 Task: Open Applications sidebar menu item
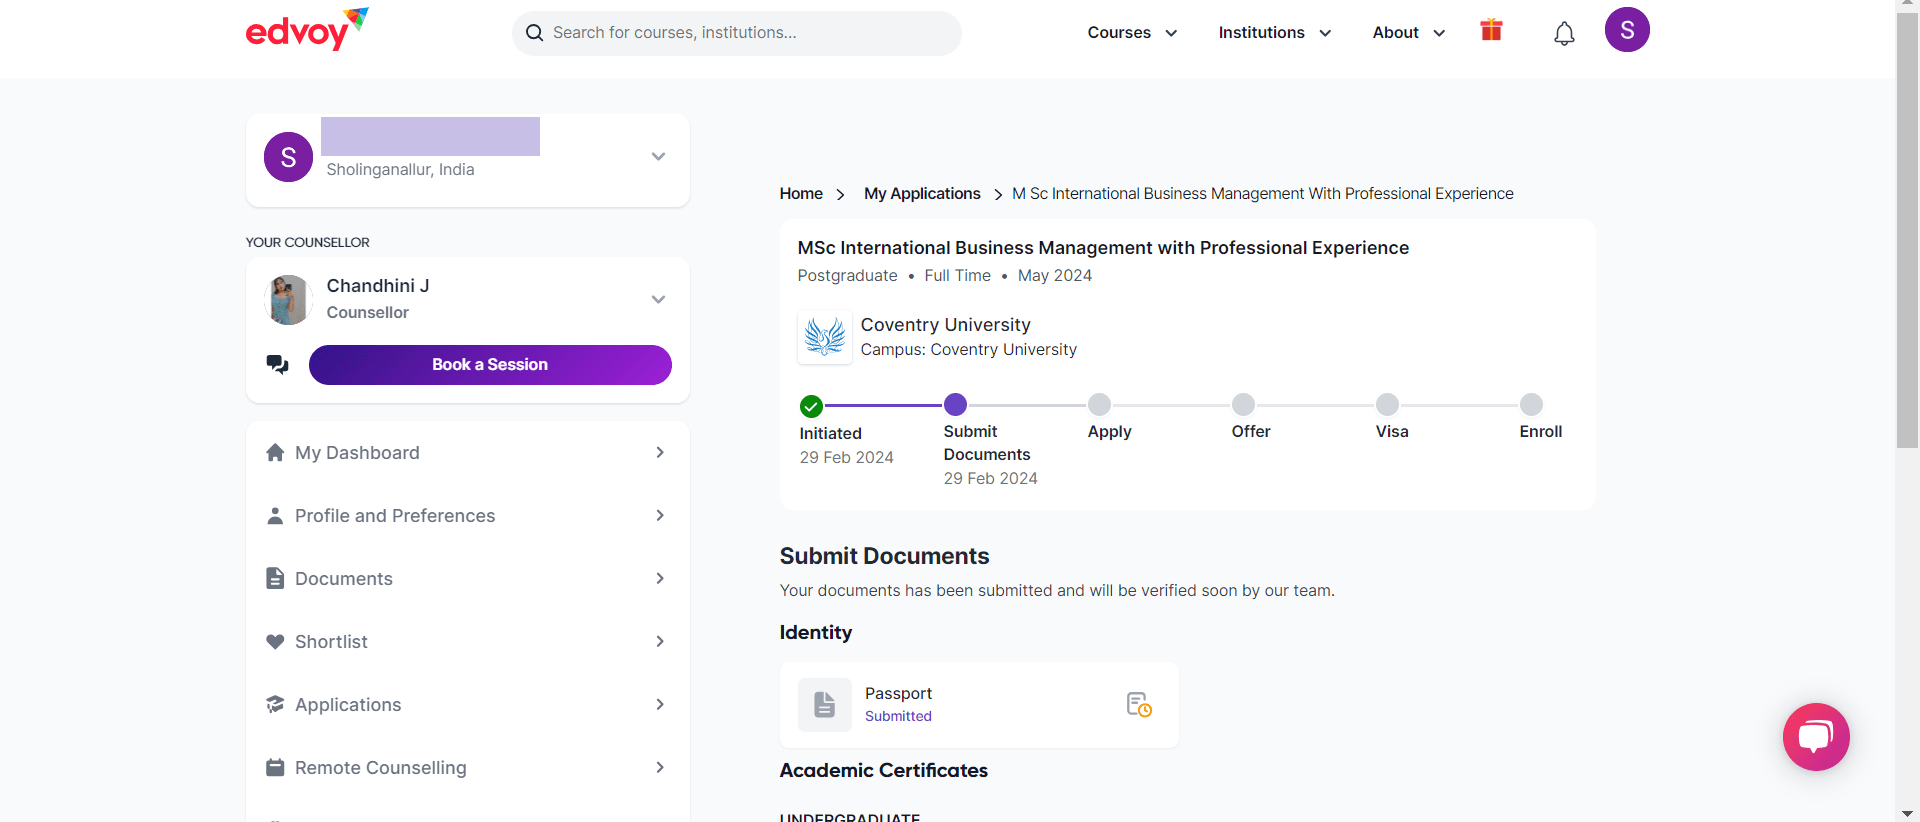click(467, 705)
